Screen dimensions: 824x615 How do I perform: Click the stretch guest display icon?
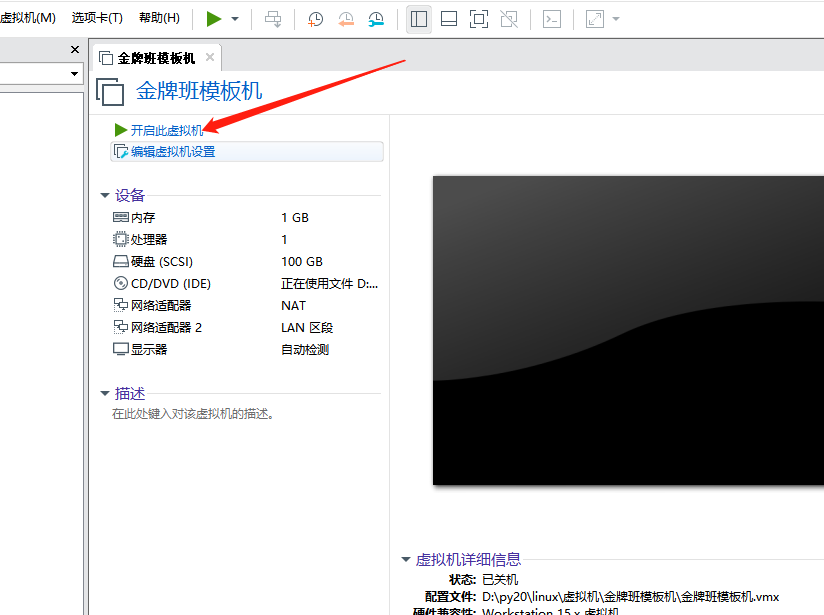point(595,19)
